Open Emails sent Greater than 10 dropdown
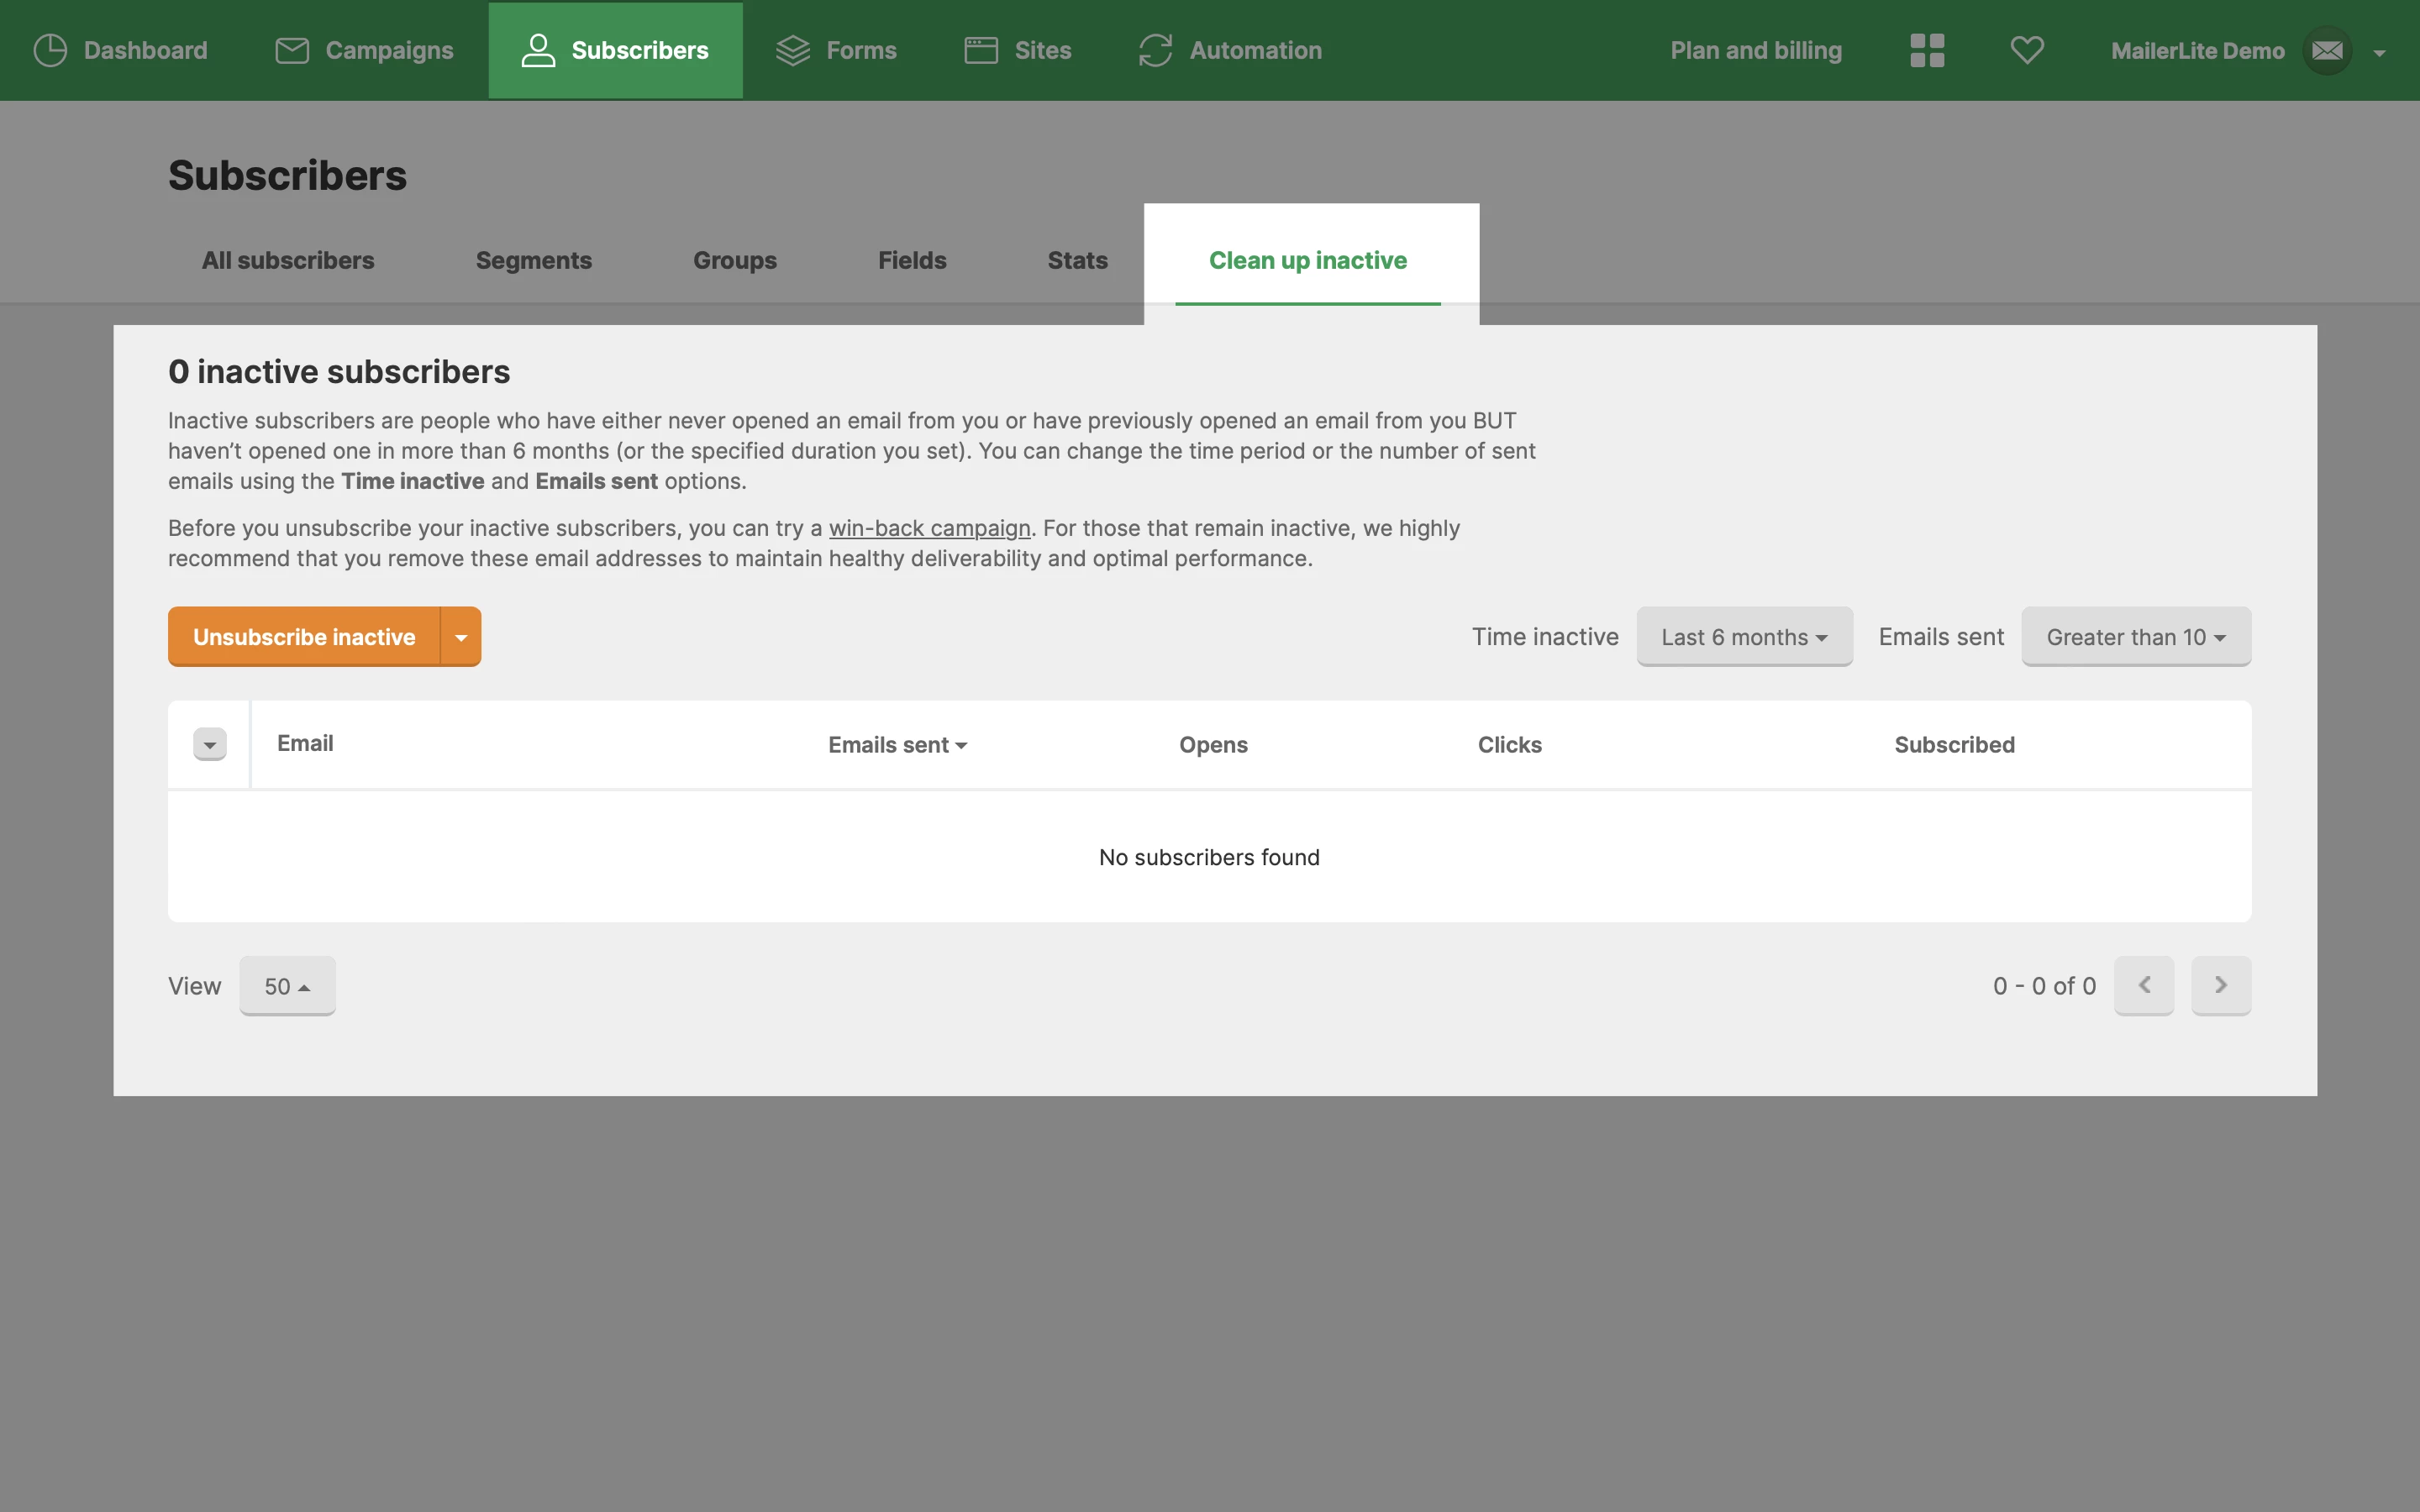 [2136, 637]
